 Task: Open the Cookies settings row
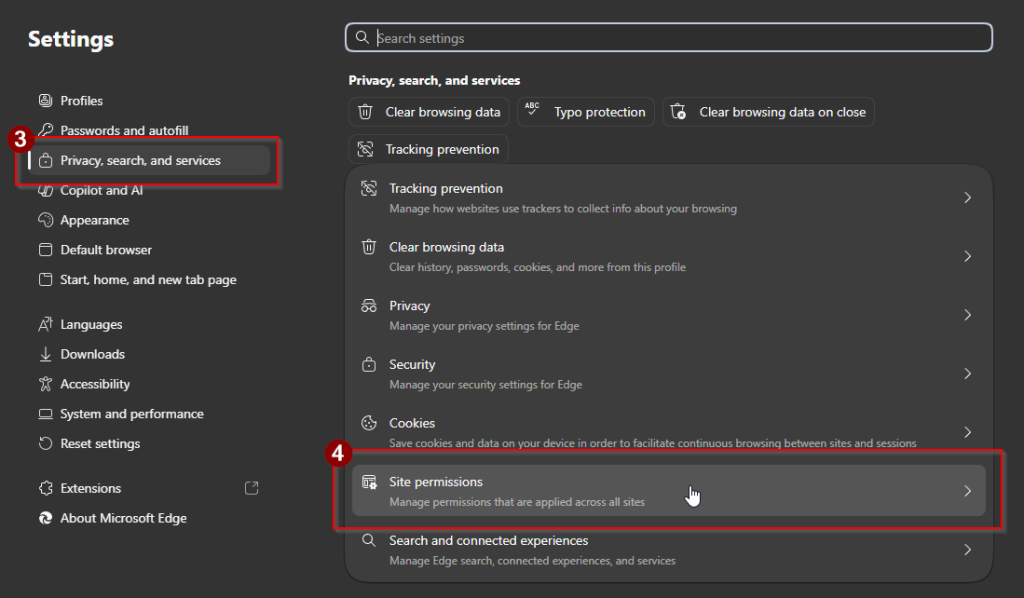pyautogui.click(x=669, y=432)
